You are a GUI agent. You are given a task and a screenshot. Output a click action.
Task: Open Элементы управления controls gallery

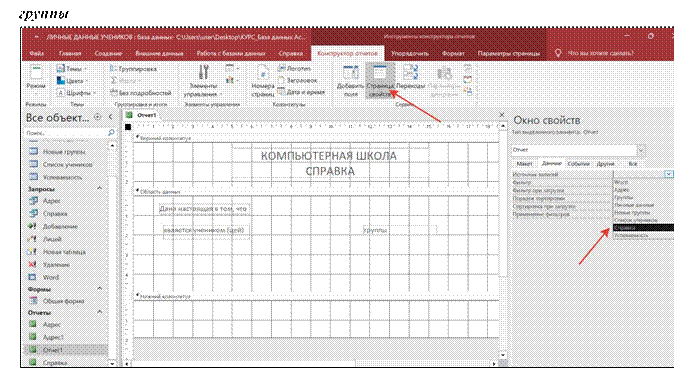203,81
